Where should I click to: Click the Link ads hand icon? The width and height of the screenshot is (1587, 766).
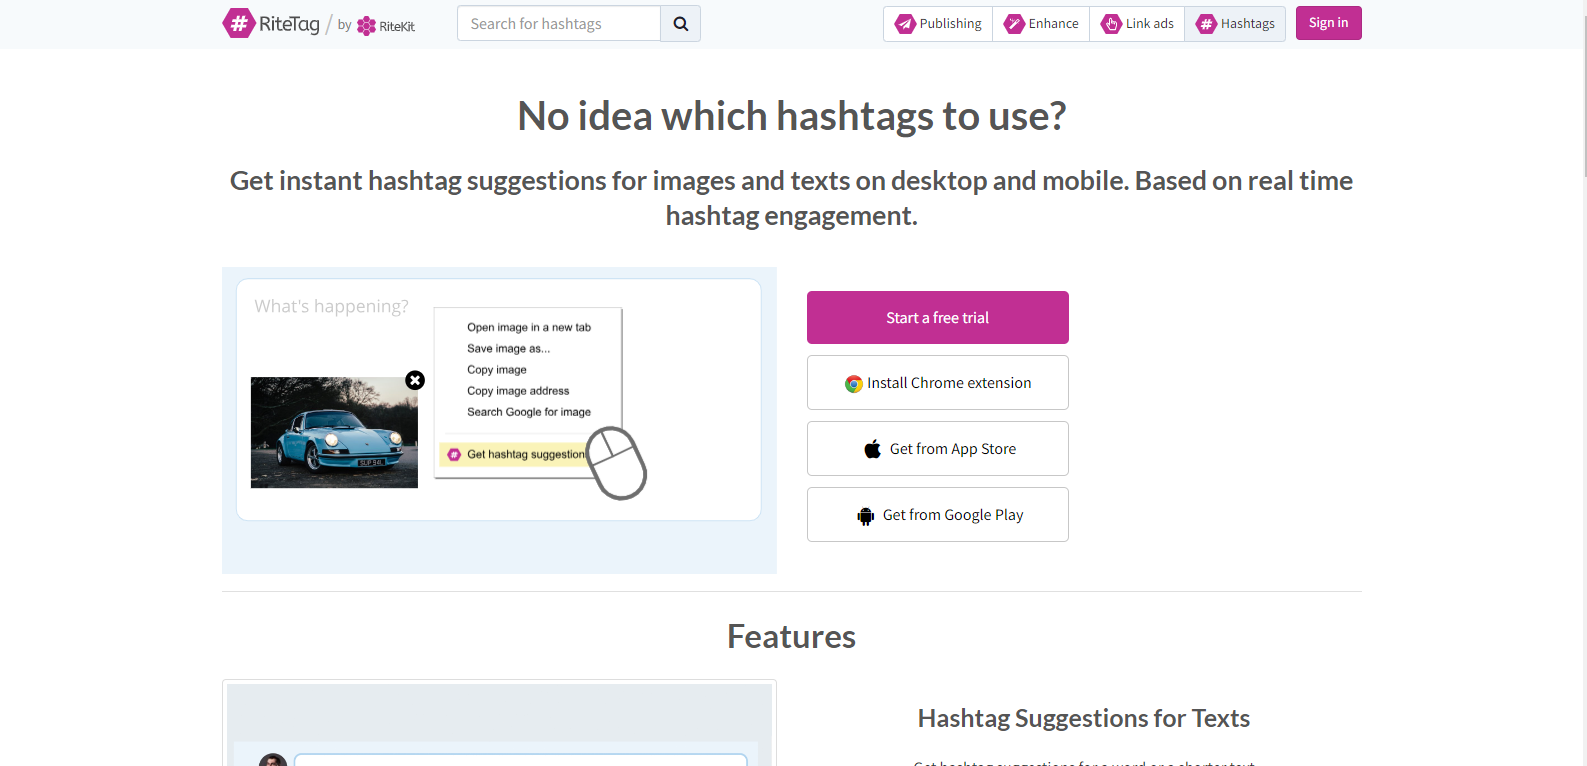pyautogui.click(x=1111, y=24)
